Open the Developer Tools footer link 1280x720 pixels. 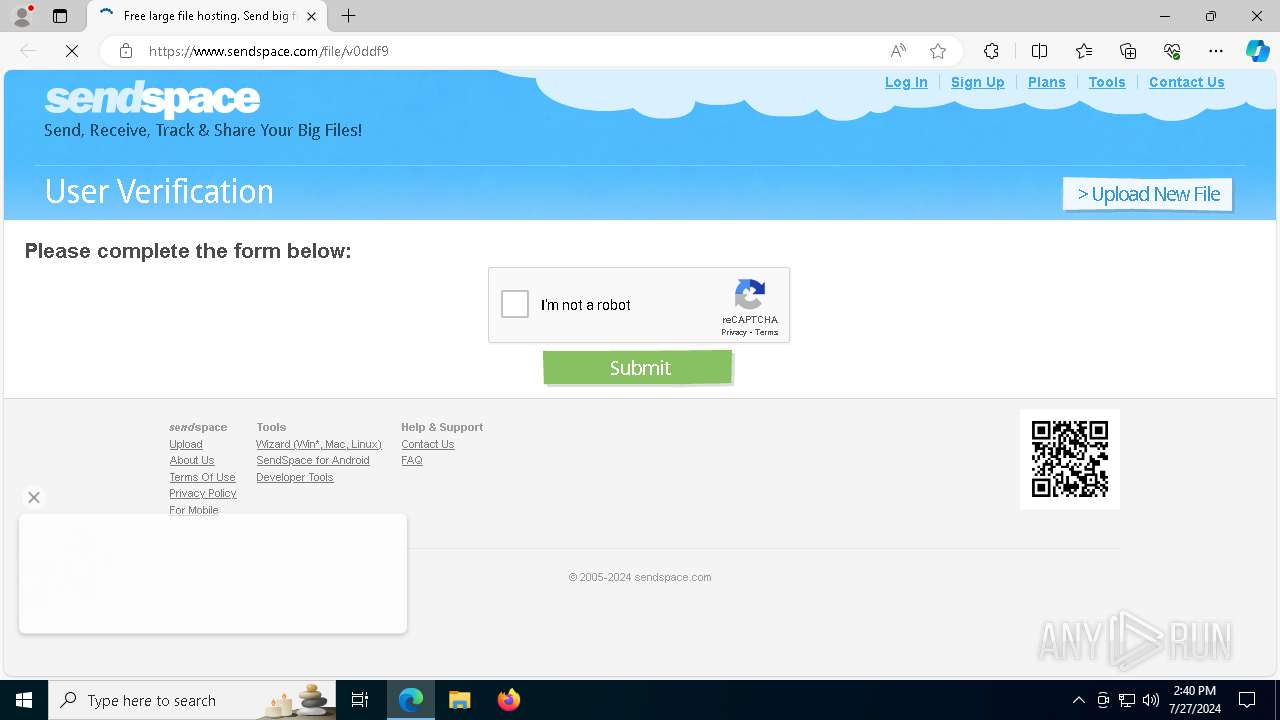(295, 477)
